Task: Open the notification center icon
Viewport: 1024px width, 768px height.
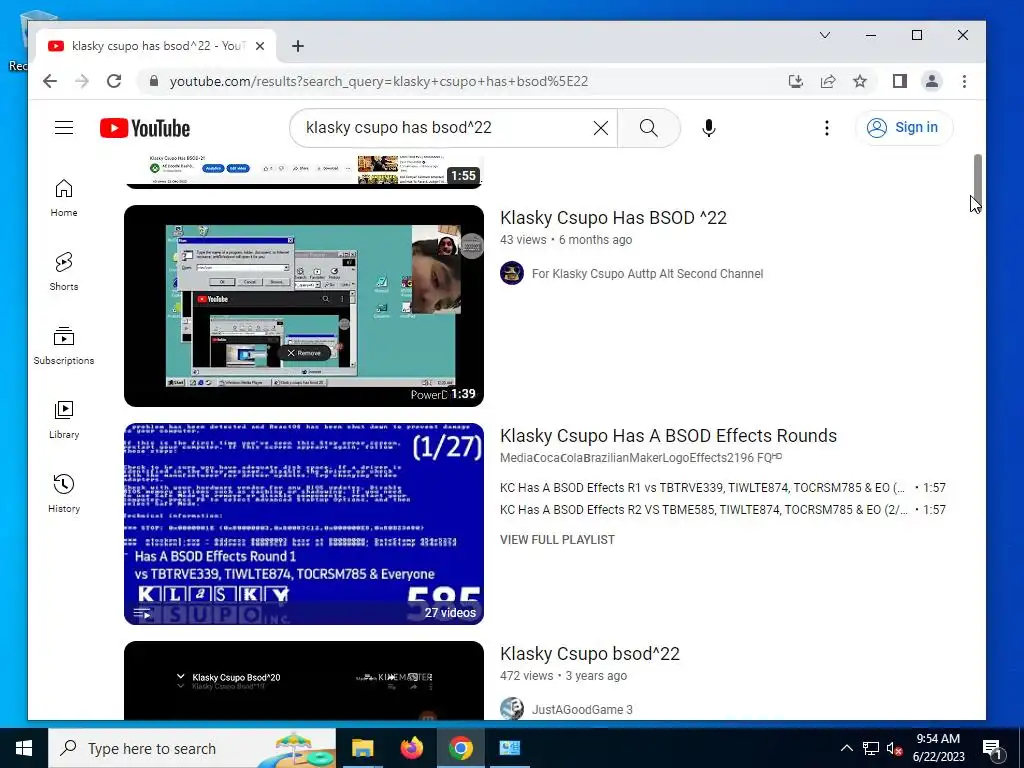Action: pos(993,748)
